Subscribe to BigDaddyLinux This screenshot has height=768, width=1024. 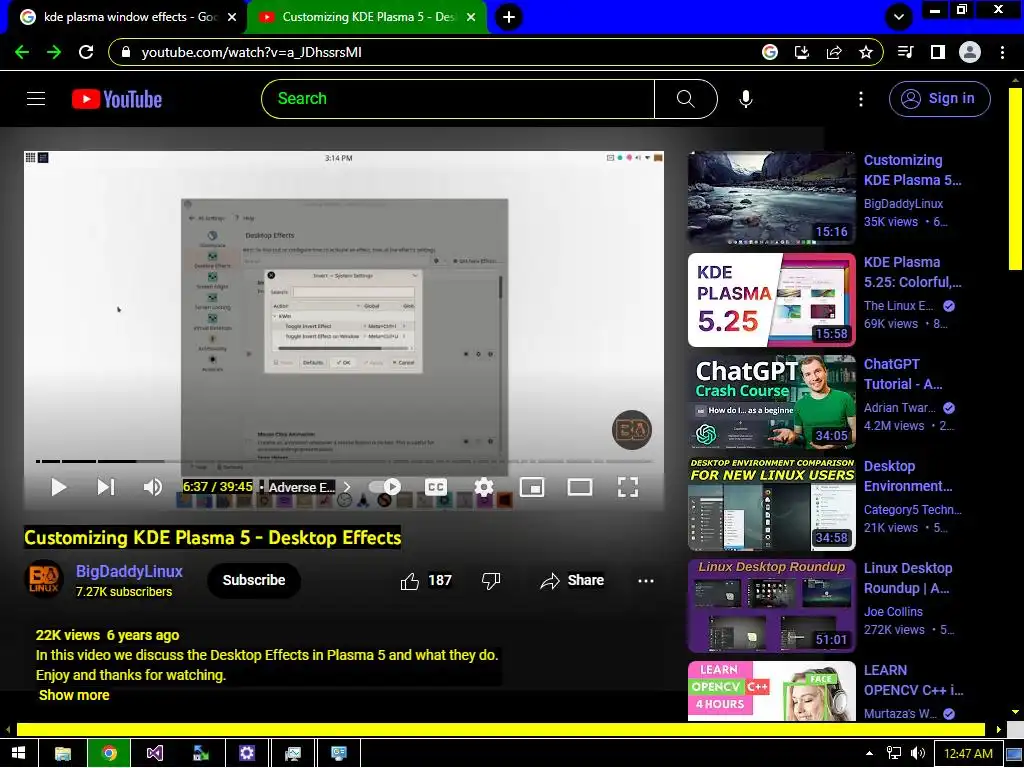253,580
